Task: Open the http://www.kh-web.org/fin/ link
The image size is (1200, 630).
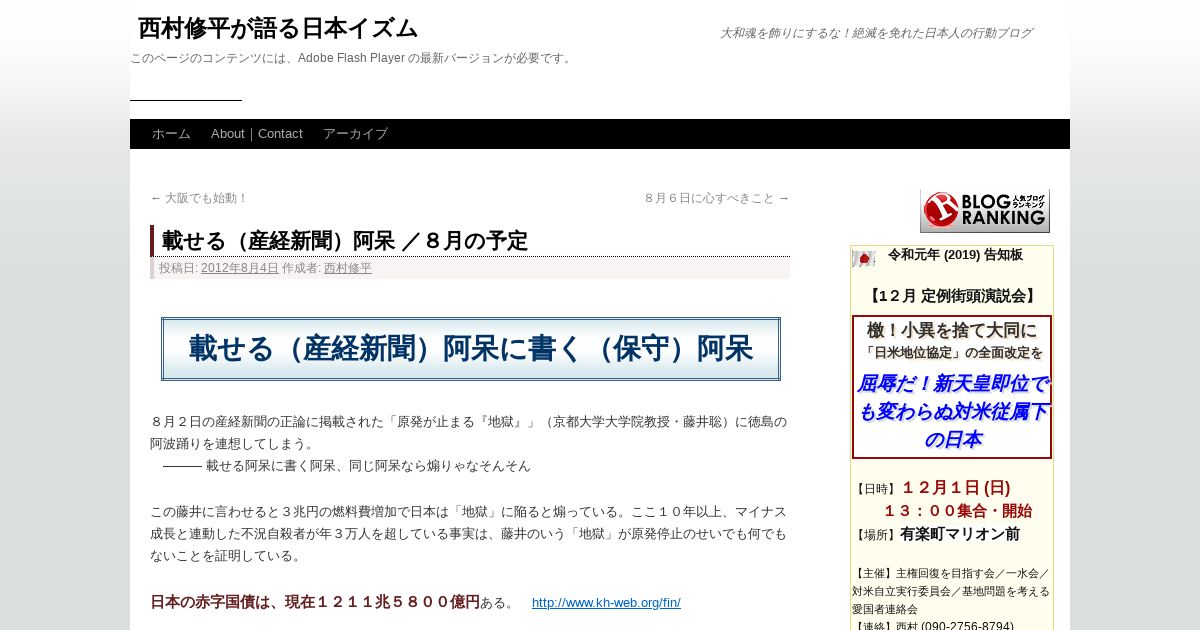Action: click(606, 602)
